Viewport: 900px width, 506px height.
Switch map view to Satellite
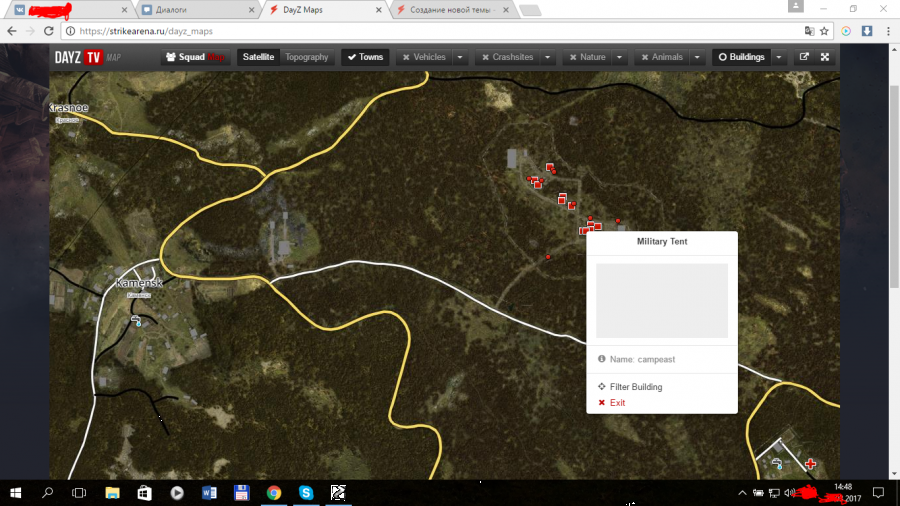click(x=258, y=57)
